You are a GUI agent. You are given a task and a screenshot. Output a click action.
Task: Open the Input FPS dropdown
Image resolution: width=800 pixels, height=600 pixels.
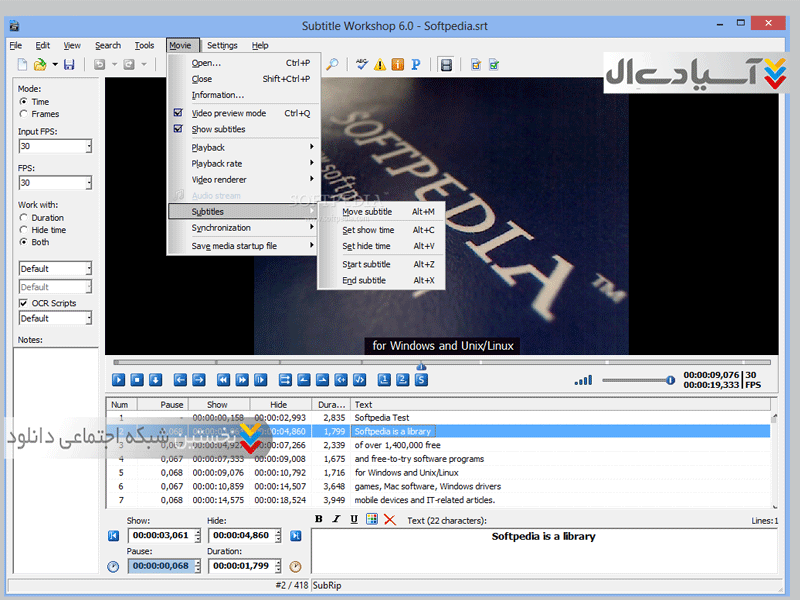point(88,147)
